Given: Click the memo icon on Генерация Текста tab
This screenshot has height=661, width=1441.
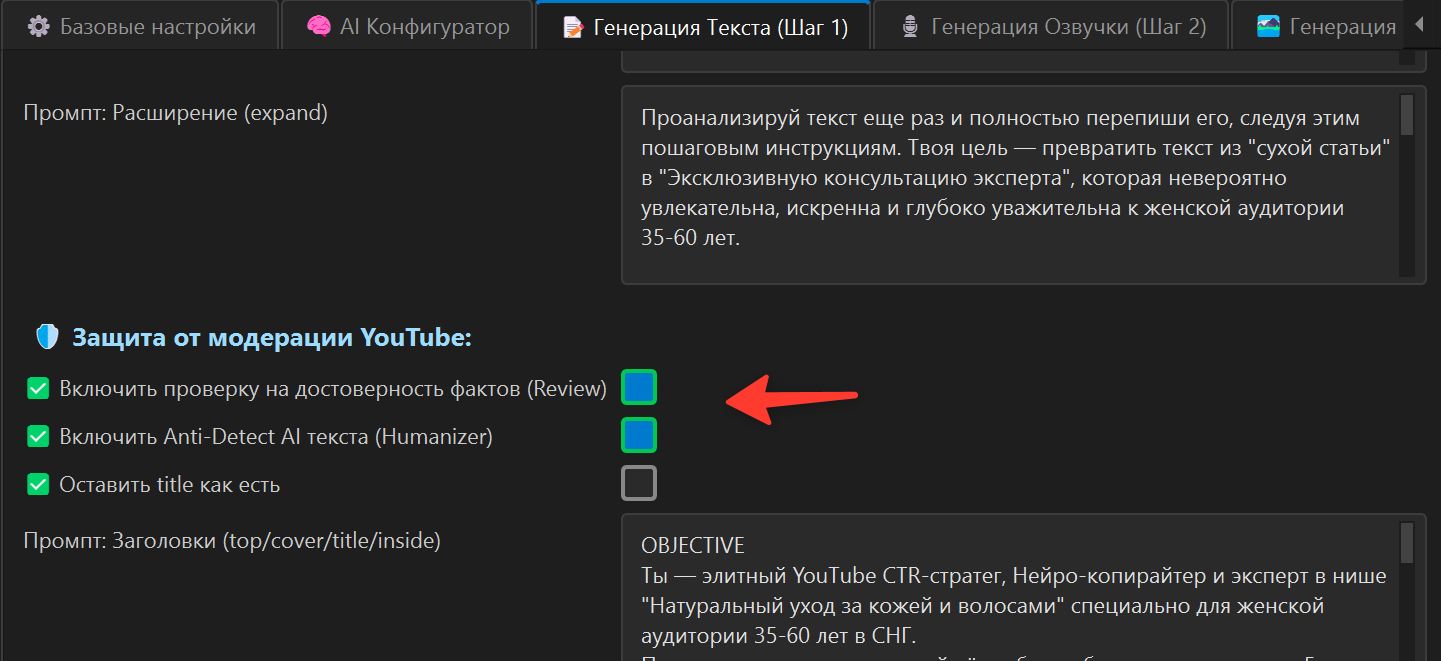Looking at the screenshot, I should pyautogui.click(x=573, y=27).
